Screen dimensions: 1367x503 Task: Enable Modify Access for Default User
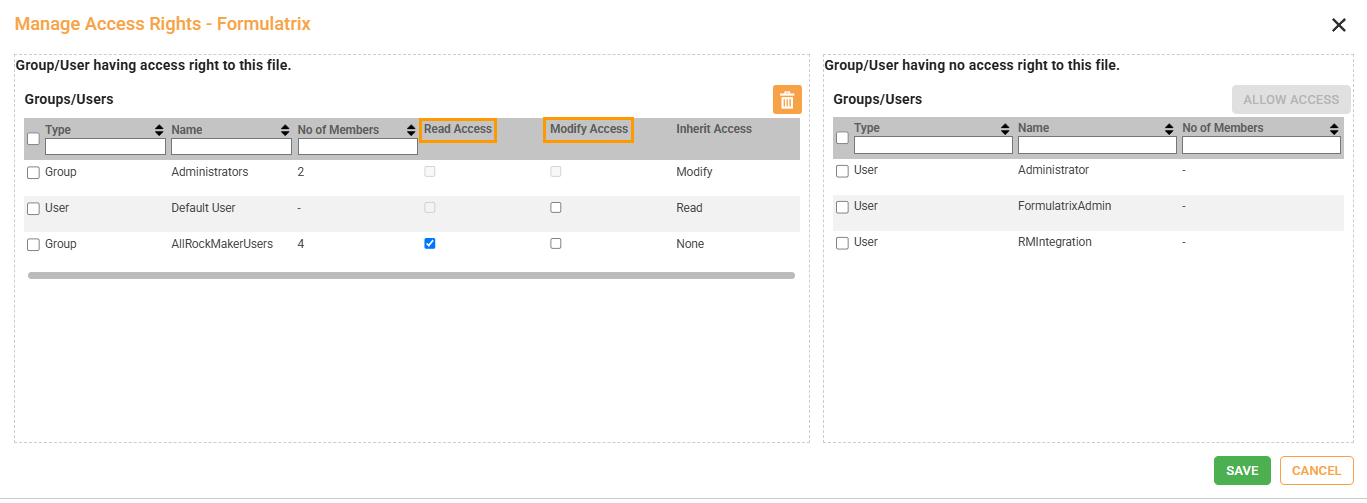[556, 208]
